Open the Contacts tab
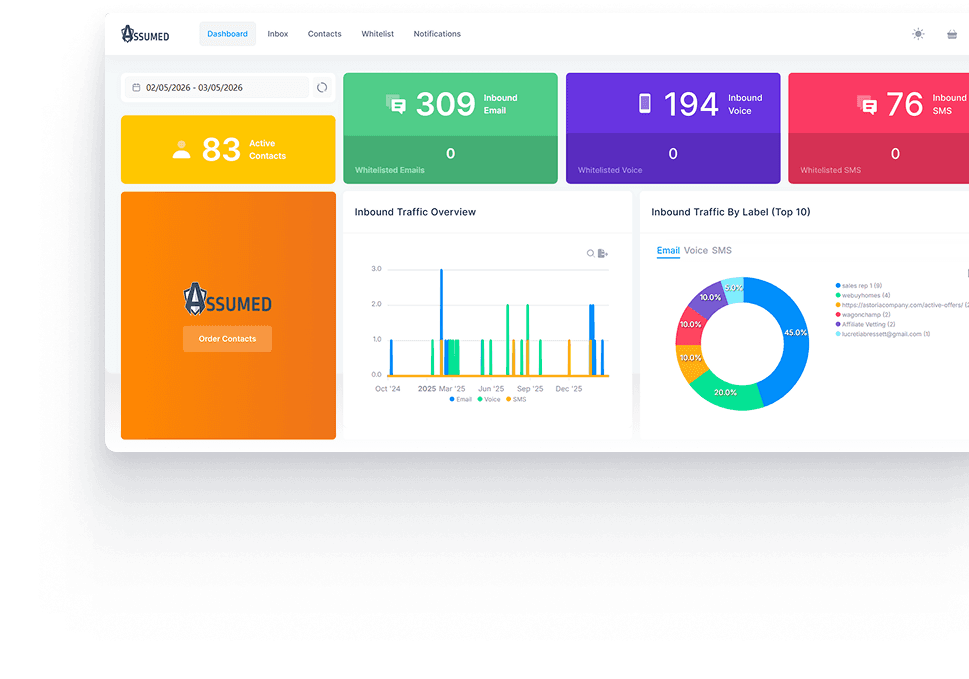Screen dimensions: 969x679 point(324,34)
